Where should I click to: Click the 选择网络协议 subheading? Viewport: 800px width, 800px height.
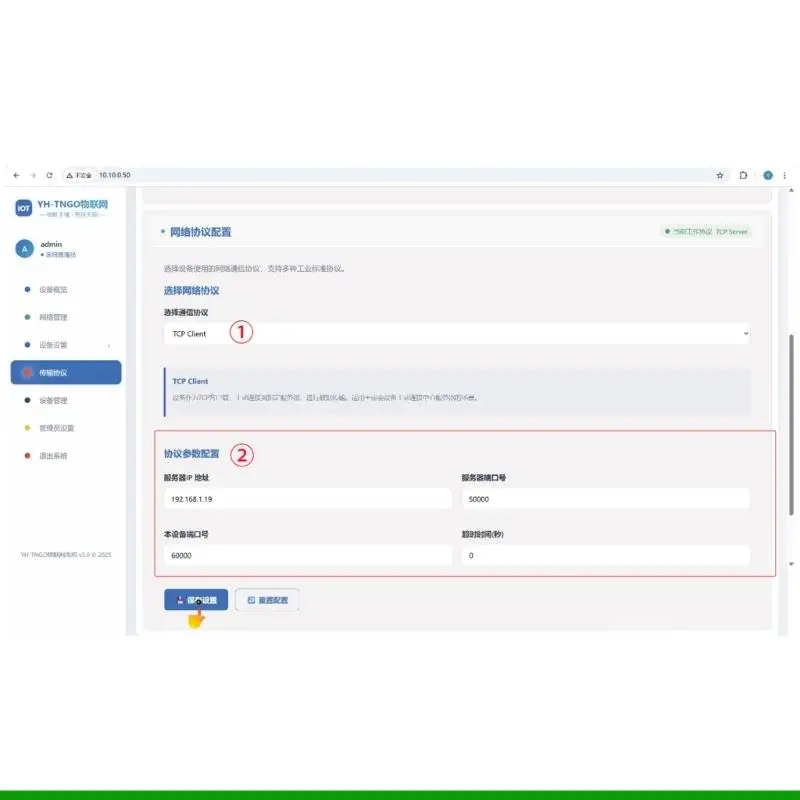[x=191, y=291]
